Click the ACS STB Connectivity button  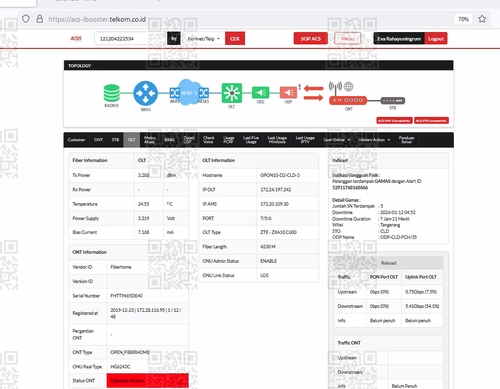[x=431, y=120]
